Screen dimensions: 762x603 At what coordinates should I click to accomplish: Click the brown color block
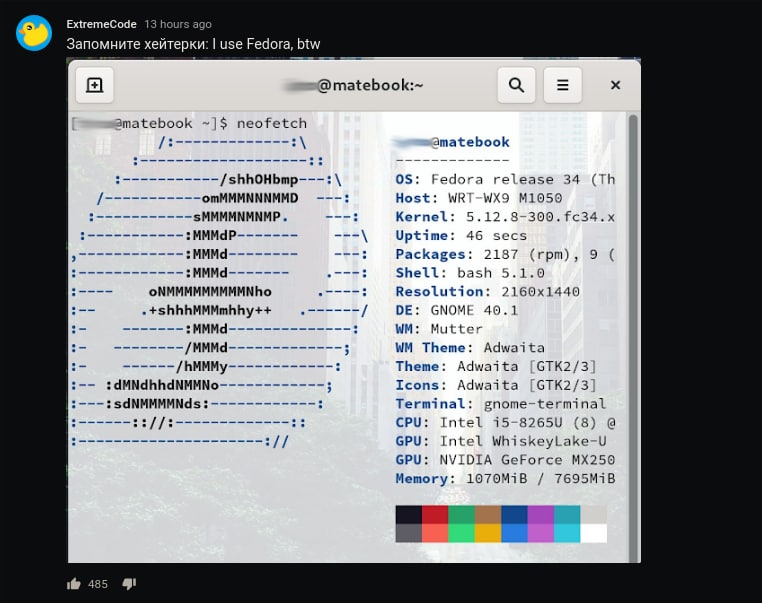point(488,515)
